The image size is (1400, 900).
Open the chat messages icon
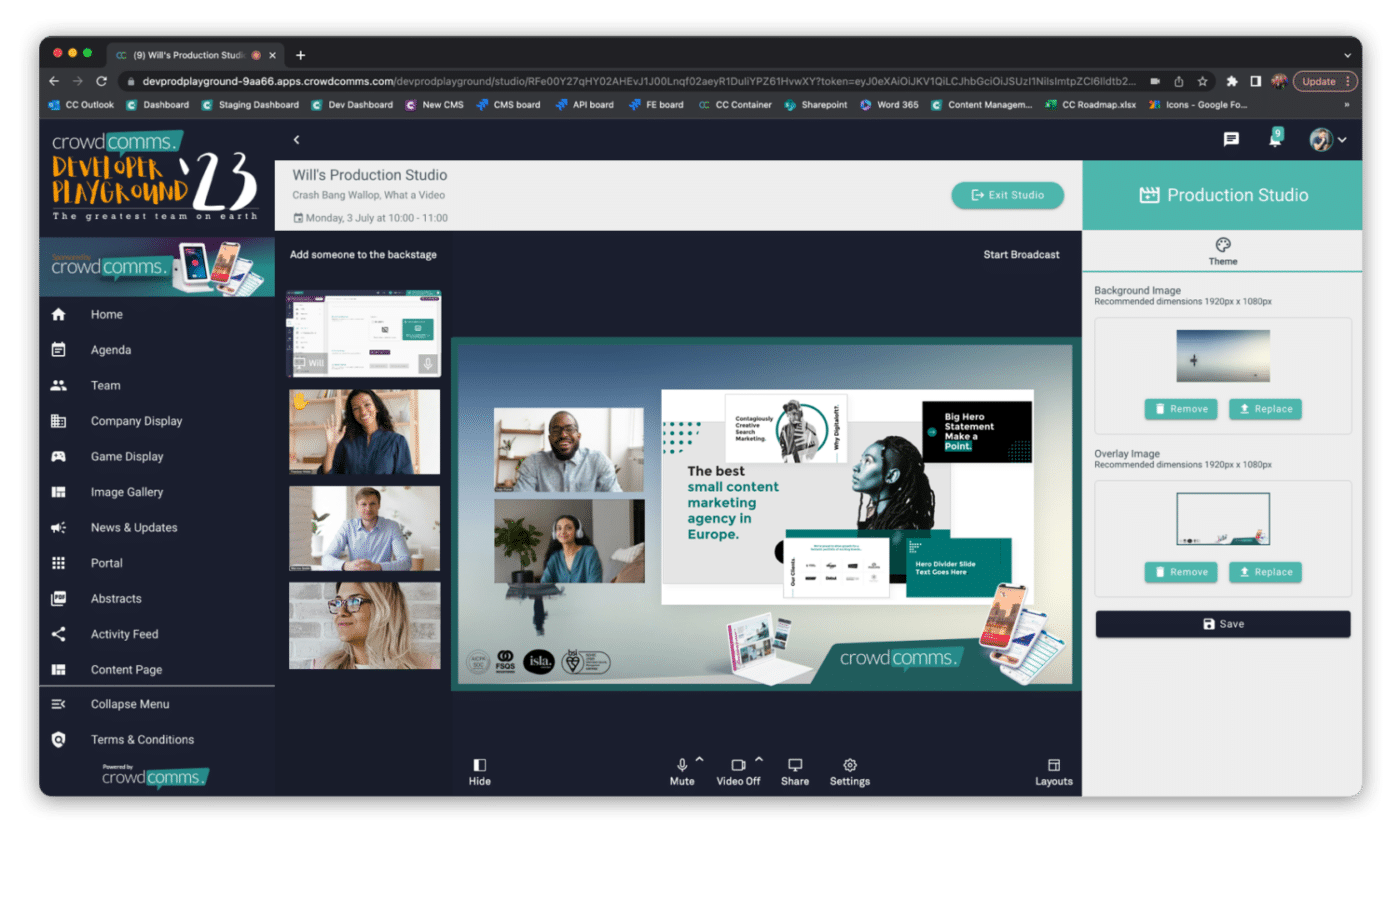1232,139
